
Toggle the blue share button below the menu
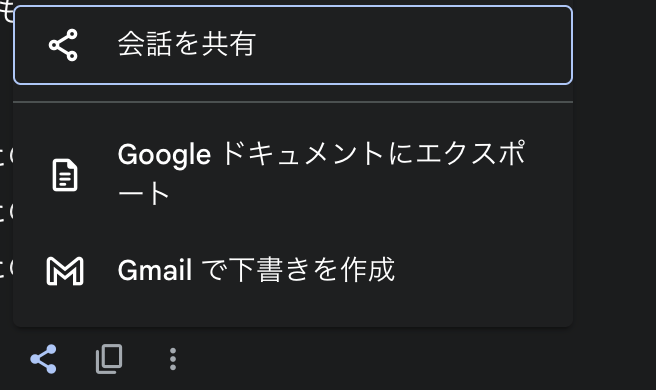[x=43, y=359]
